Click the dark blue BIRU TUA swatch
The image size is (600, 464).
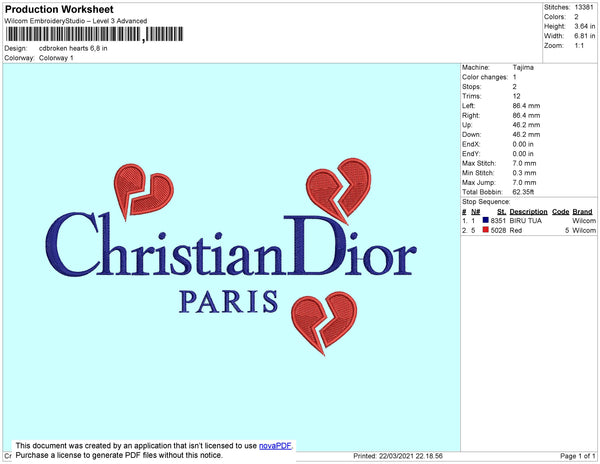coord(486,220)
